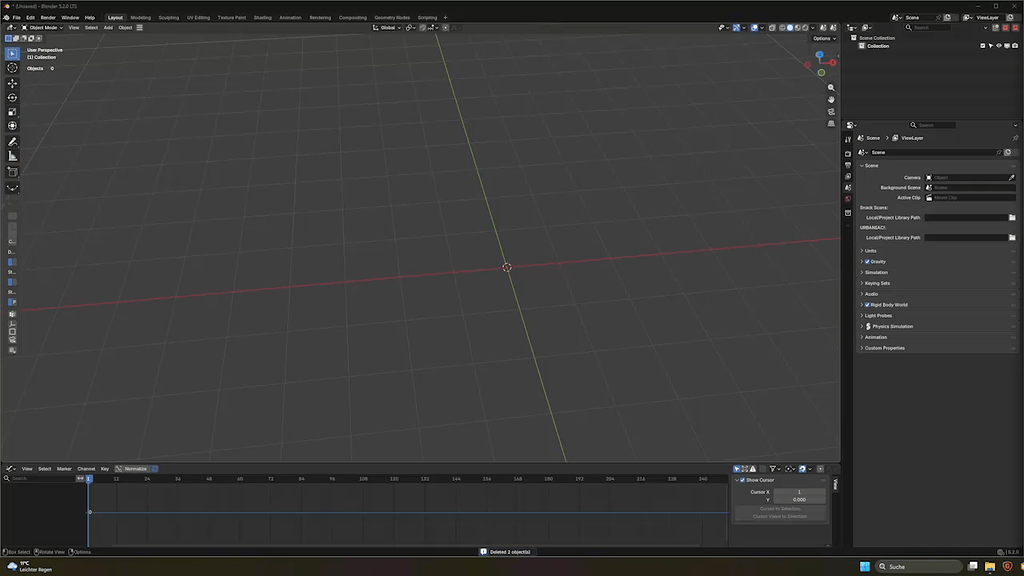The width and height of the screenshot is (1024, 576).
Task: Select the Move tool
Action: (12, 84)
